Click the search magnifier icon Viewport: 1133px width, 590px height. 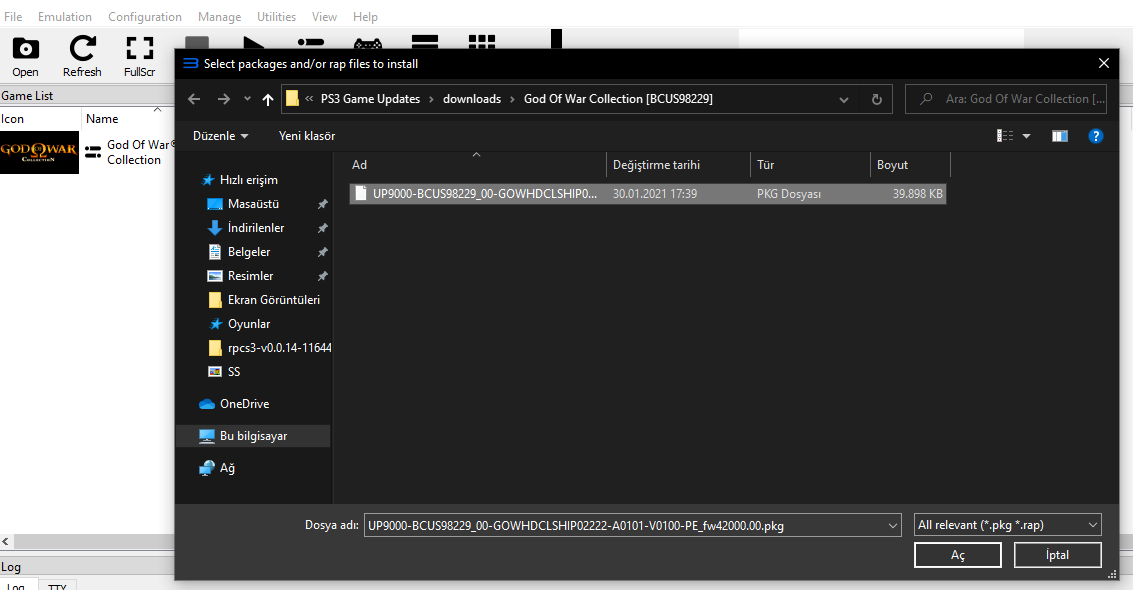926,99
